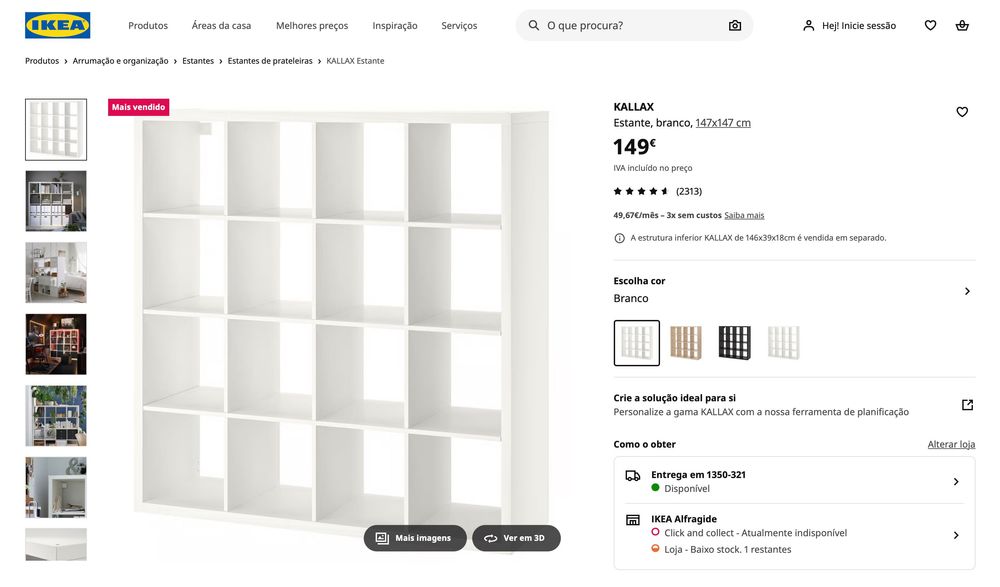Open the Produtos menu
Viewport: 1000px width, 587px height.
pos(148,25)
